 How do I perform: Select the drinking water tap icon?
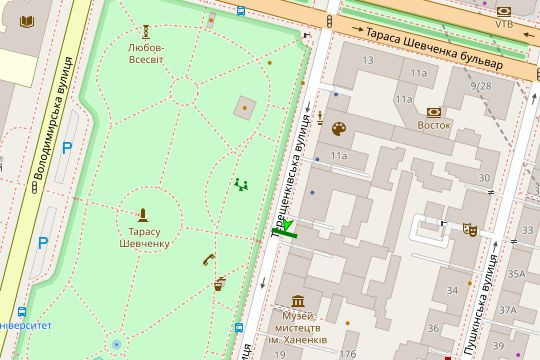pos(219,284)
